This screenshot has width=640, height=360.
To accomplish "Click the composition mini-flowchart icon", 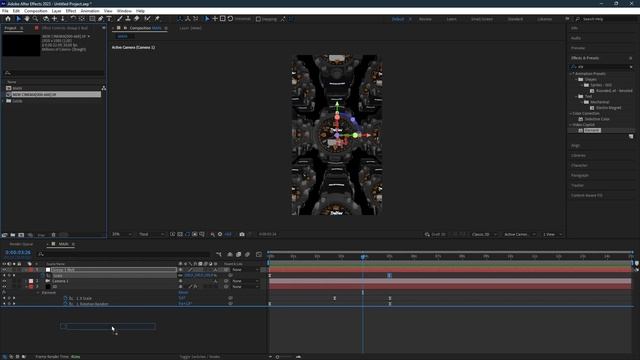I will (x=219, y=254).
